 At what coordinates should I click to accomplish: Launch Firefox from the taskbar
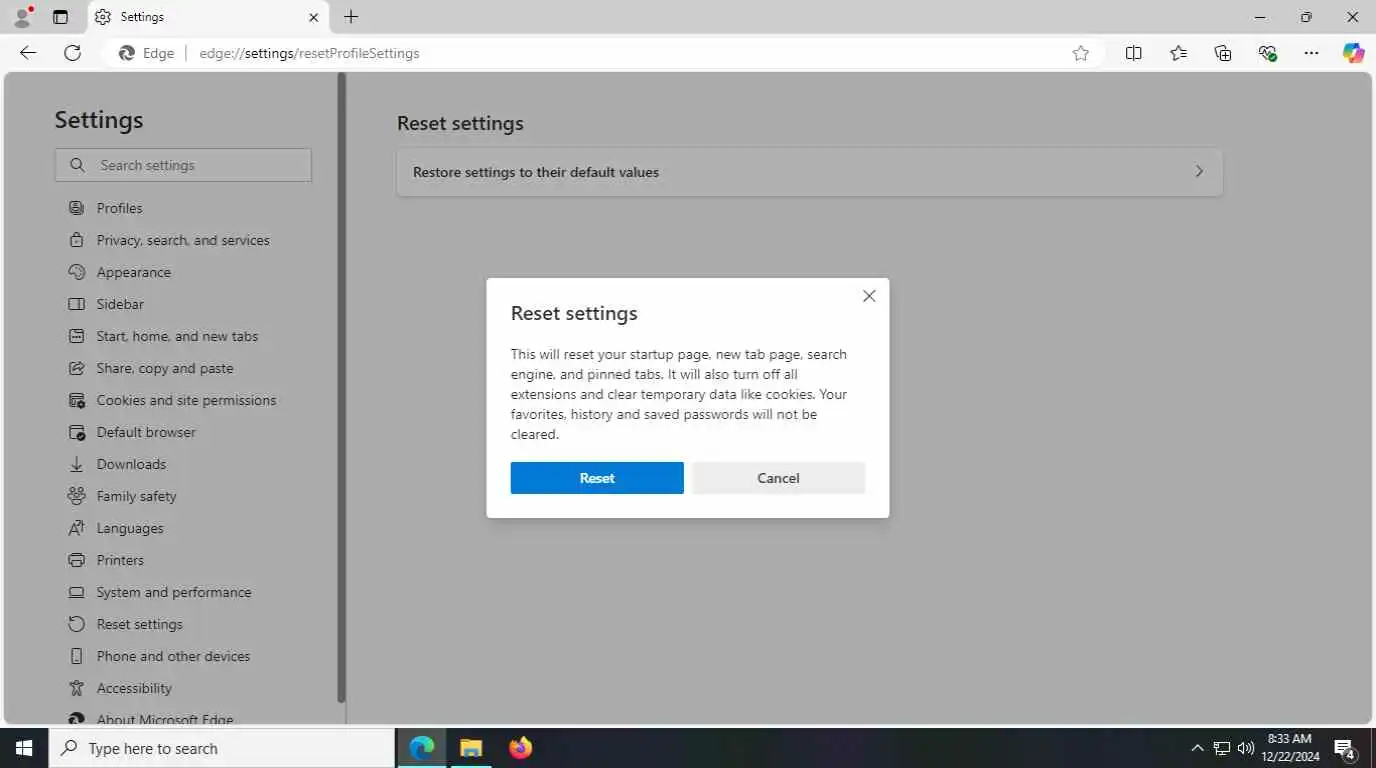point(520,748)
